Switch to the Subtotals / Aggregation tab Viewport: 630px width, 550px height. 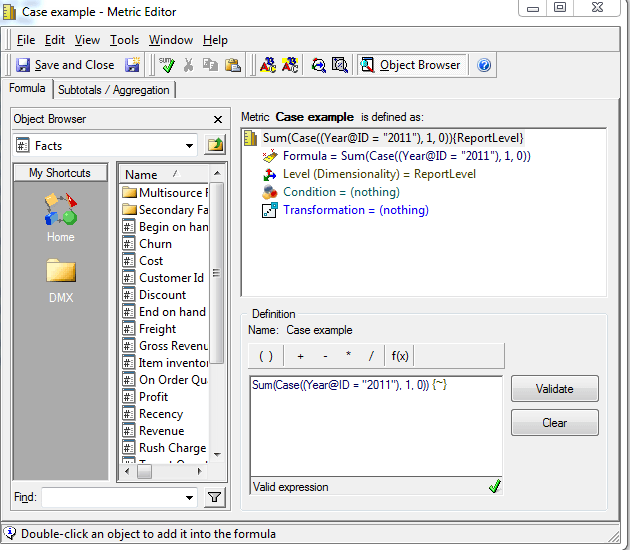point(113,89)
